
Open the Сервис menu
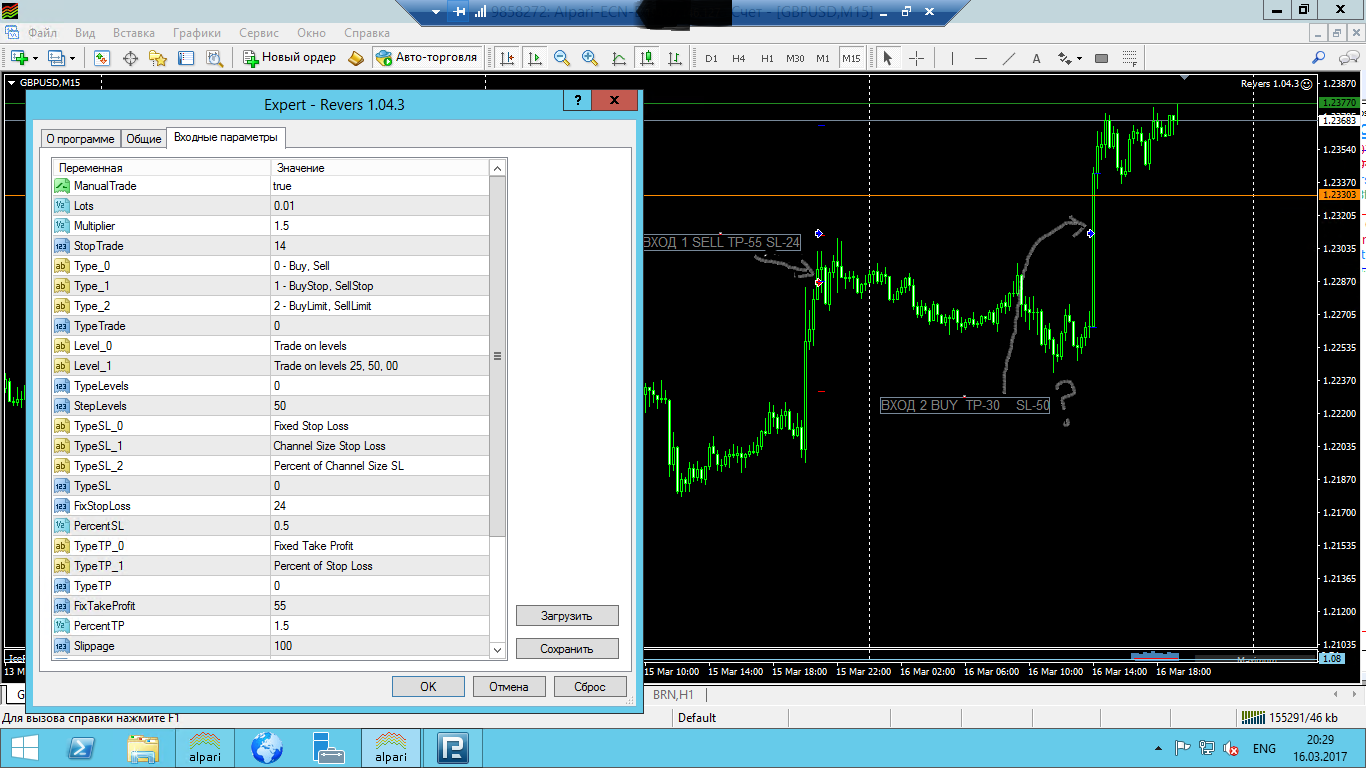[x=259, y=33]
